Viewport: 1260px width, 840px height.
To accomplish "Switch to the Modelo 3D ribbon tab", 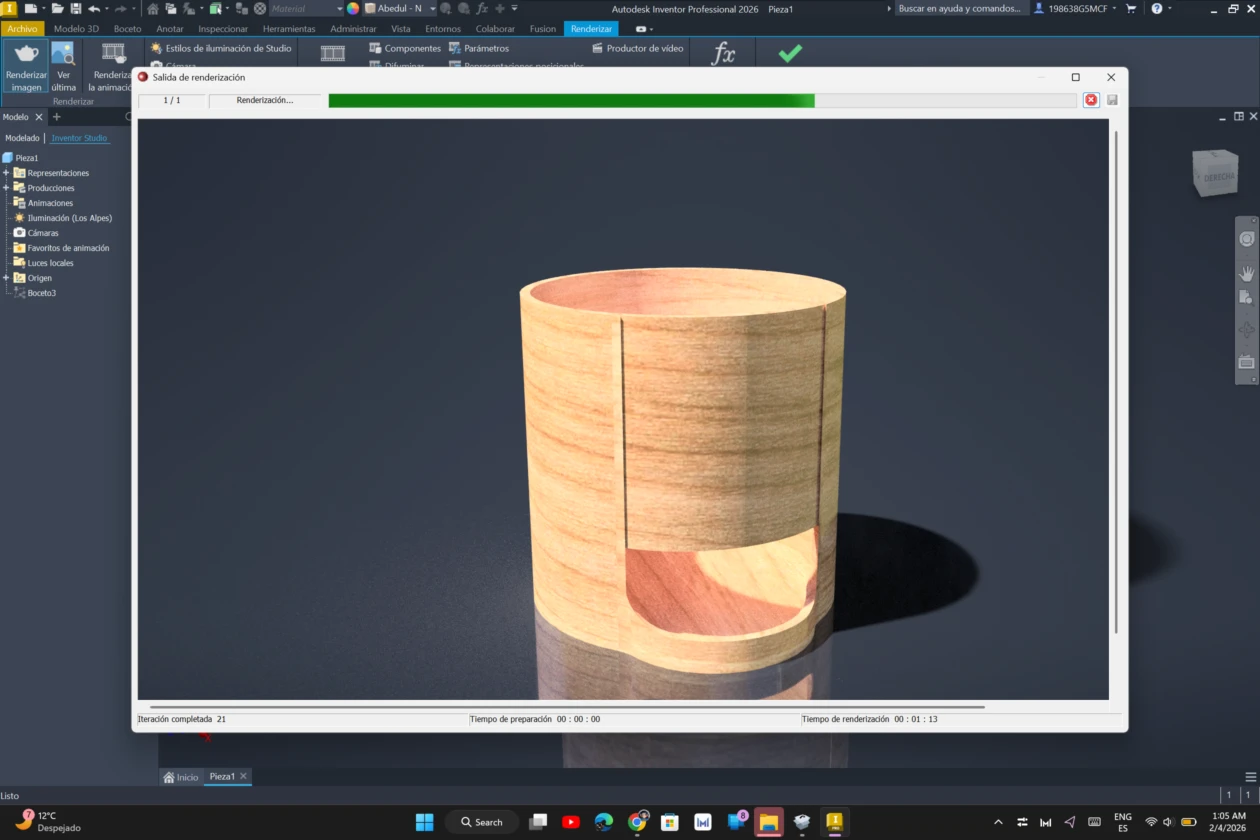I will [x=76, y=29].
